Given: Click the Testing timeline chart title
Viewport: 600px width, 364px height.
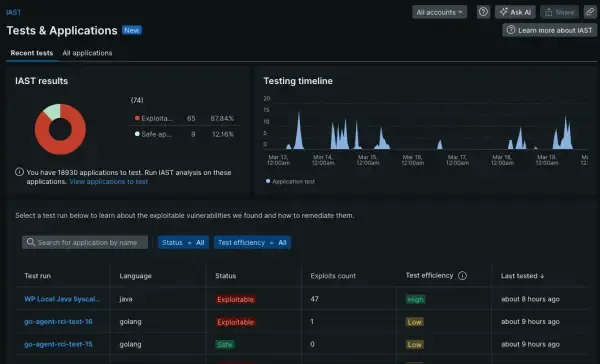Looking at the screenshot, I should click(x=298, y=81).
